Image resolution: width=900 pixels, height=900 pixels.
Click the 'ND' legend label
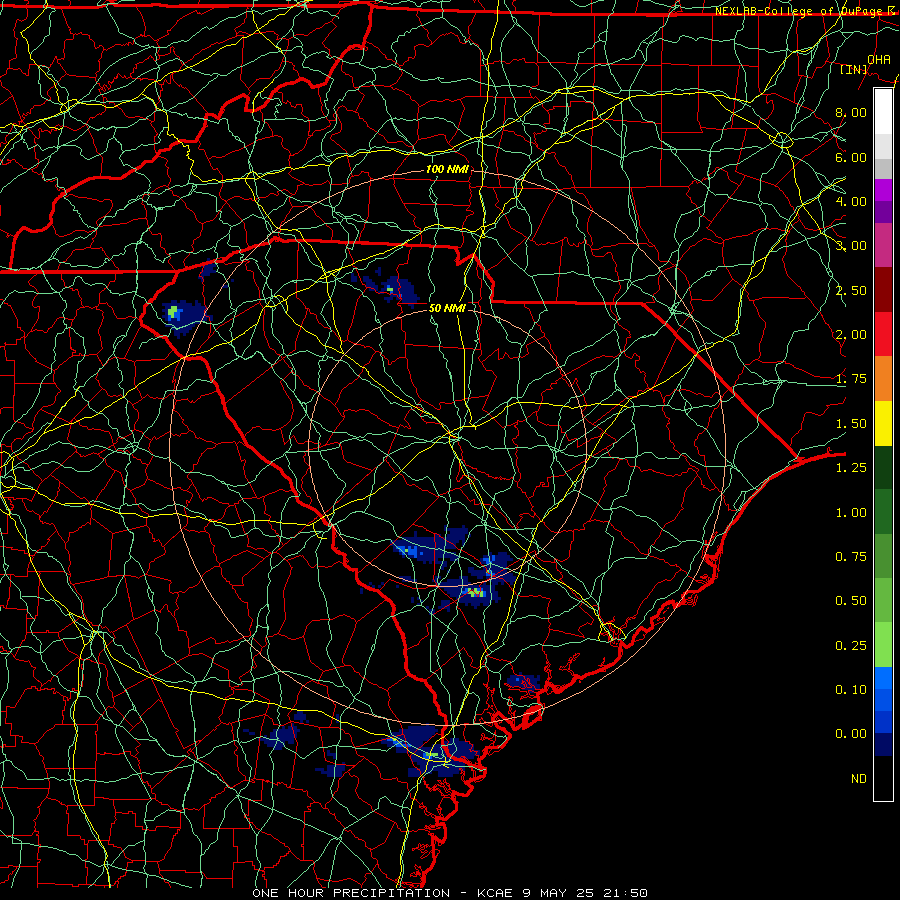(859, 779)
